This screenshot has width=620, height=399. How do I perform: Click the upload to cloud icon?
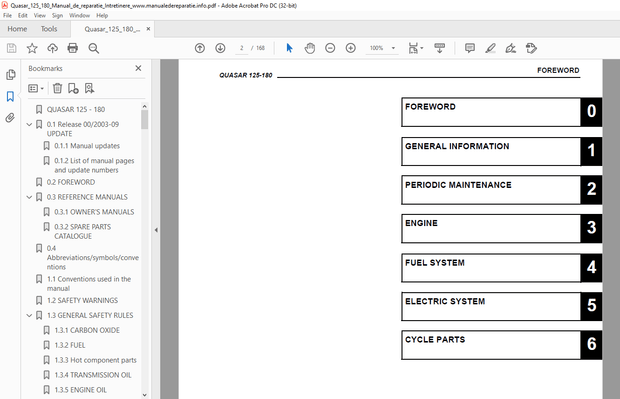52,48
